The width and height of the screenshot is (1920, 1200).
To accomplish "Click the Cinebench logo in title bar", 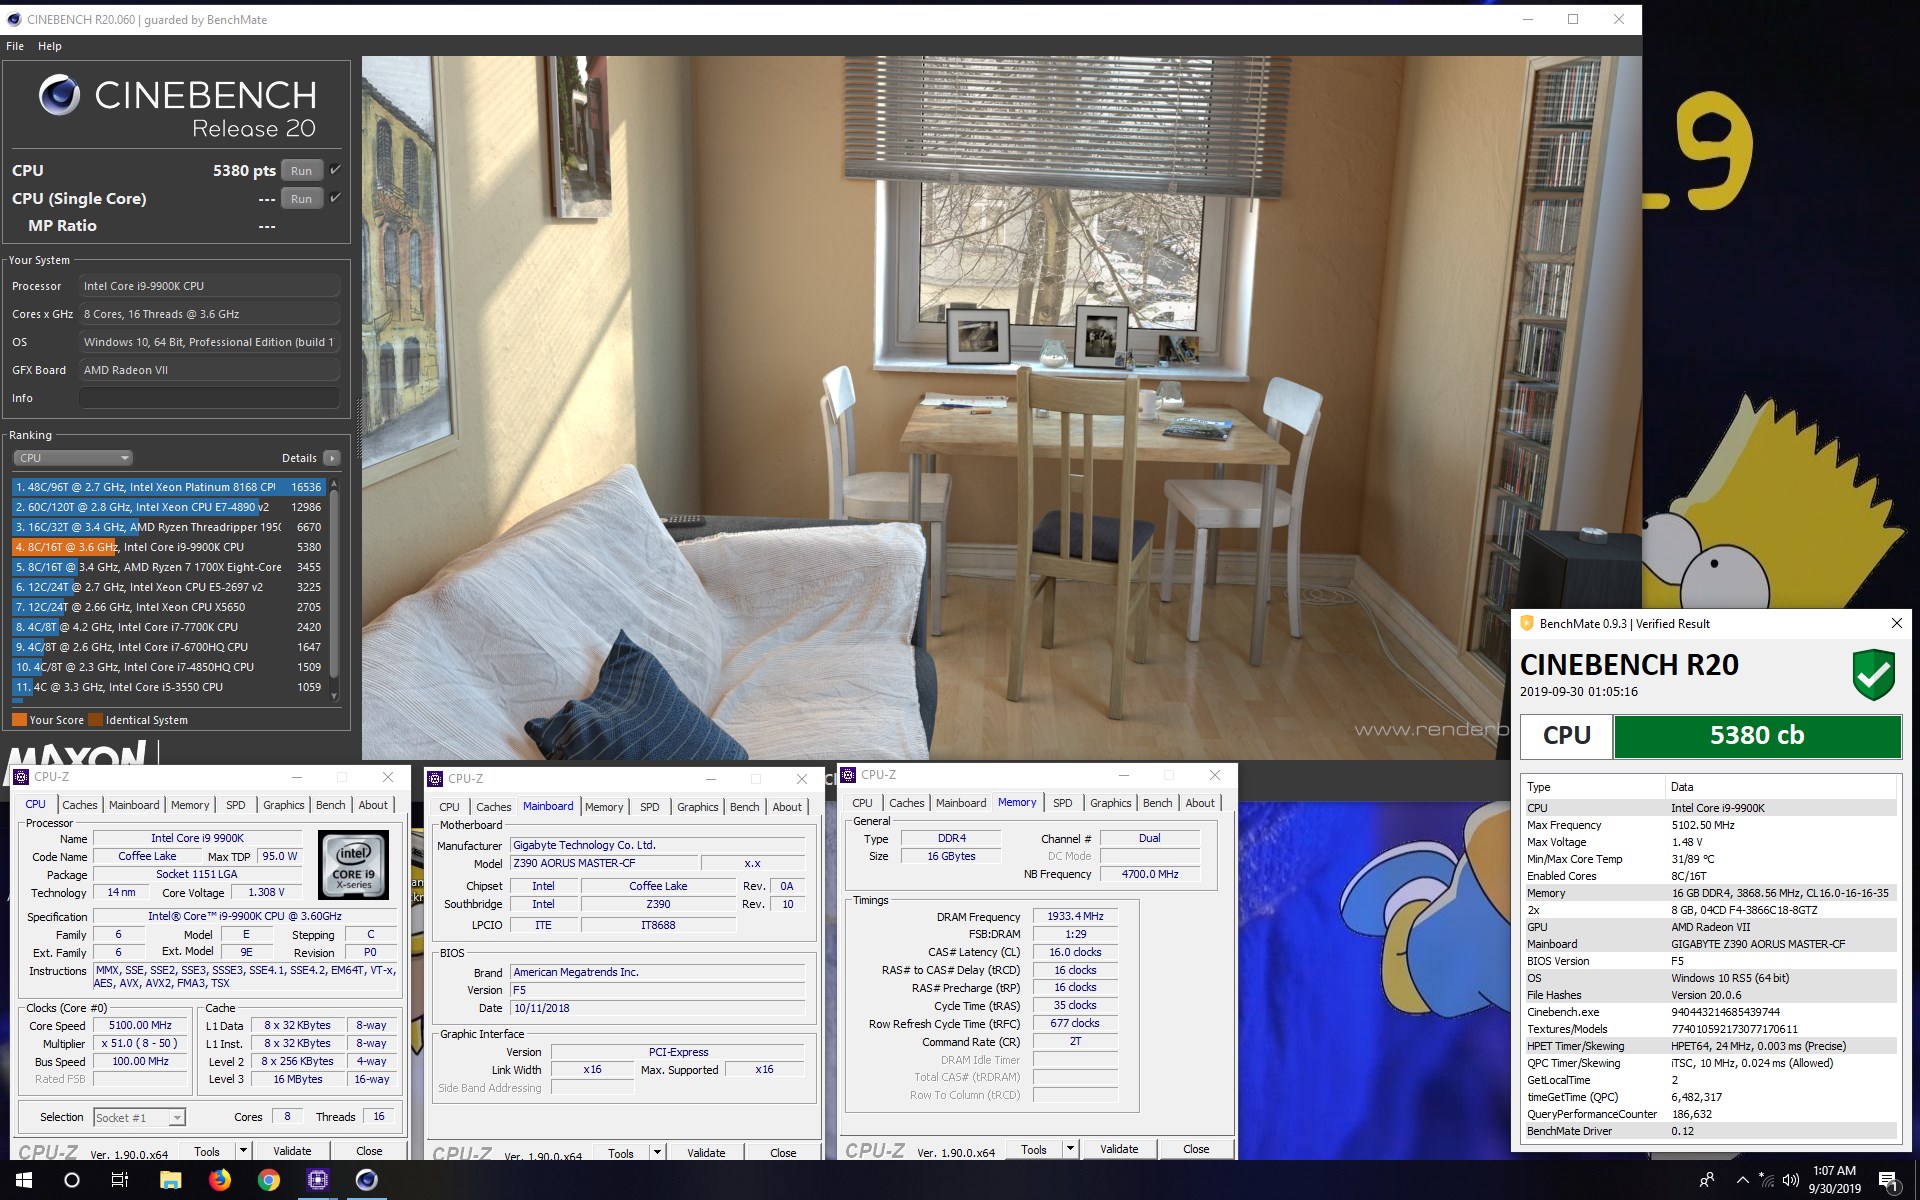I will pyautogui.click(x=13, y=19).
